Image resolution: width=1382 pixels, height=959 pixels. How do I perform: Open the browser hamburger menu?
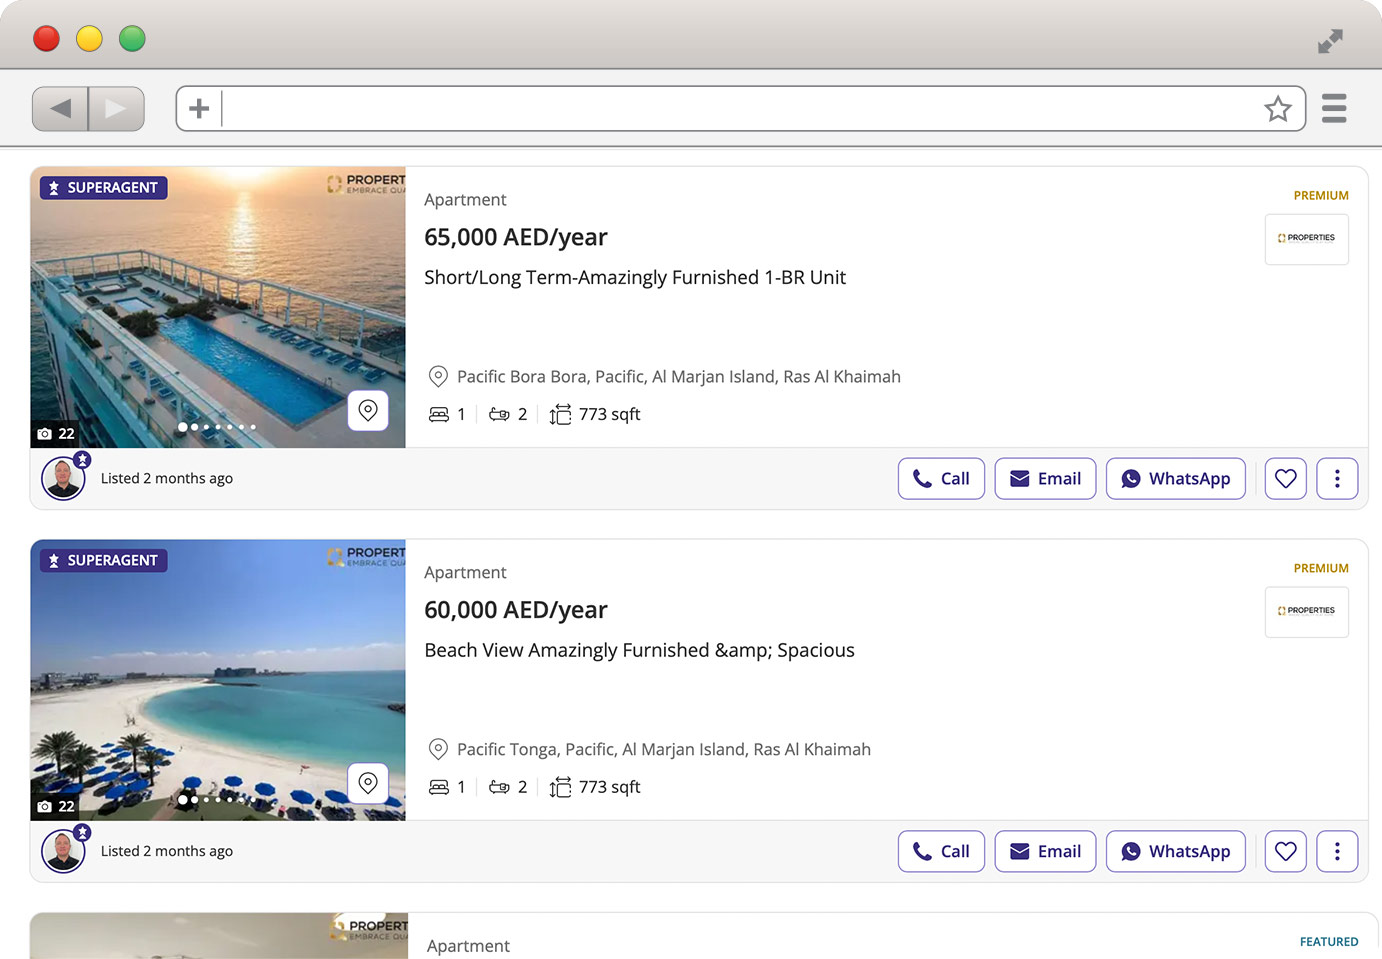1334,108
